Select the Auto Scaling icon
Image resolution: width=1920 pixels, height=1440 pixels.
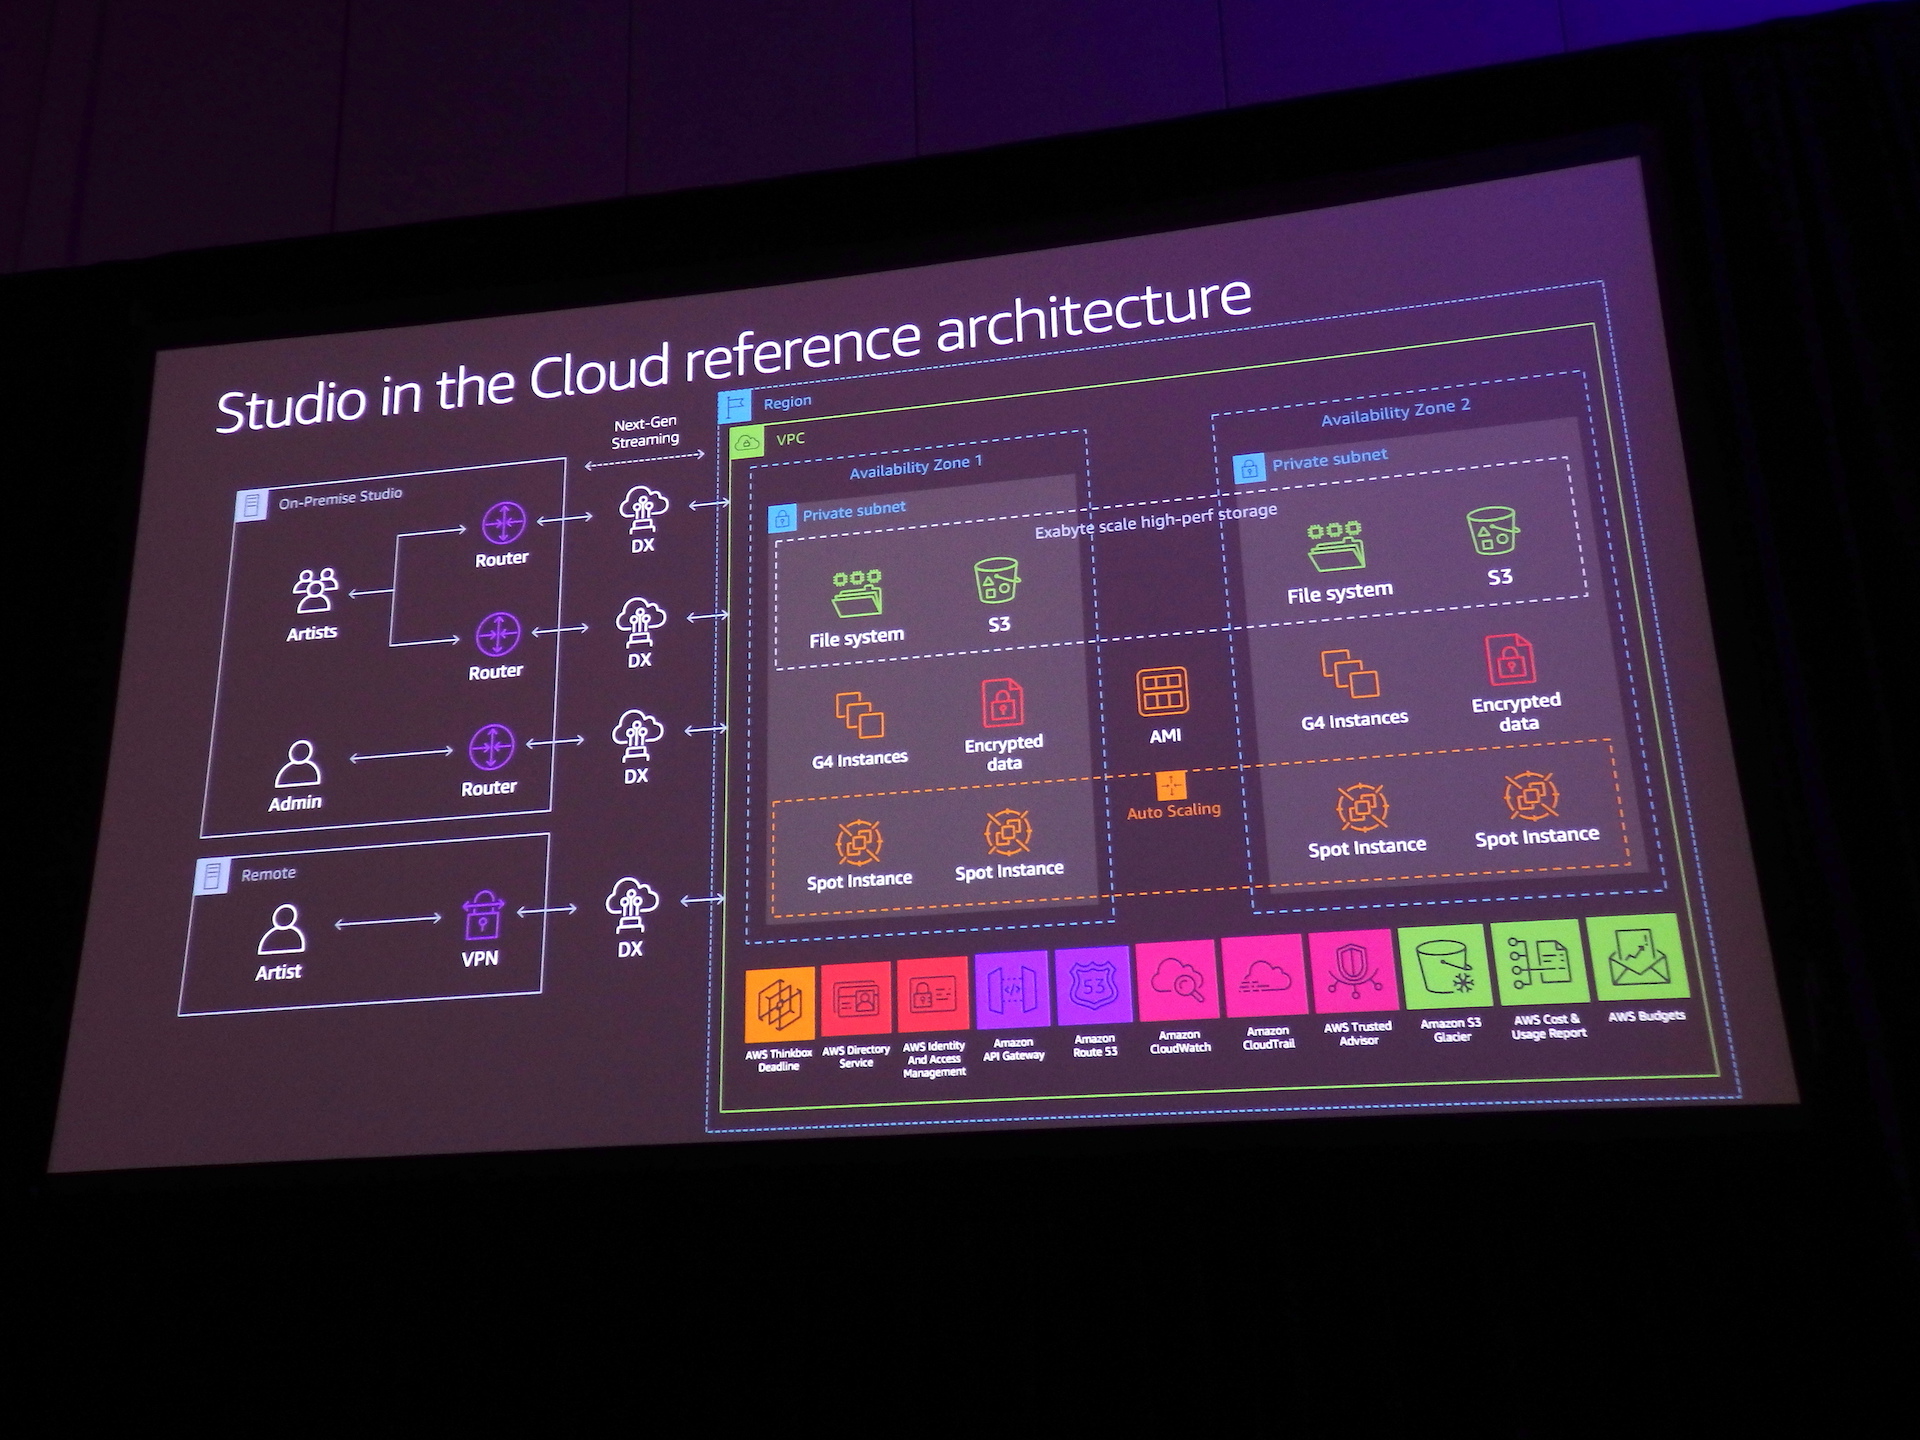[1171, 787]
